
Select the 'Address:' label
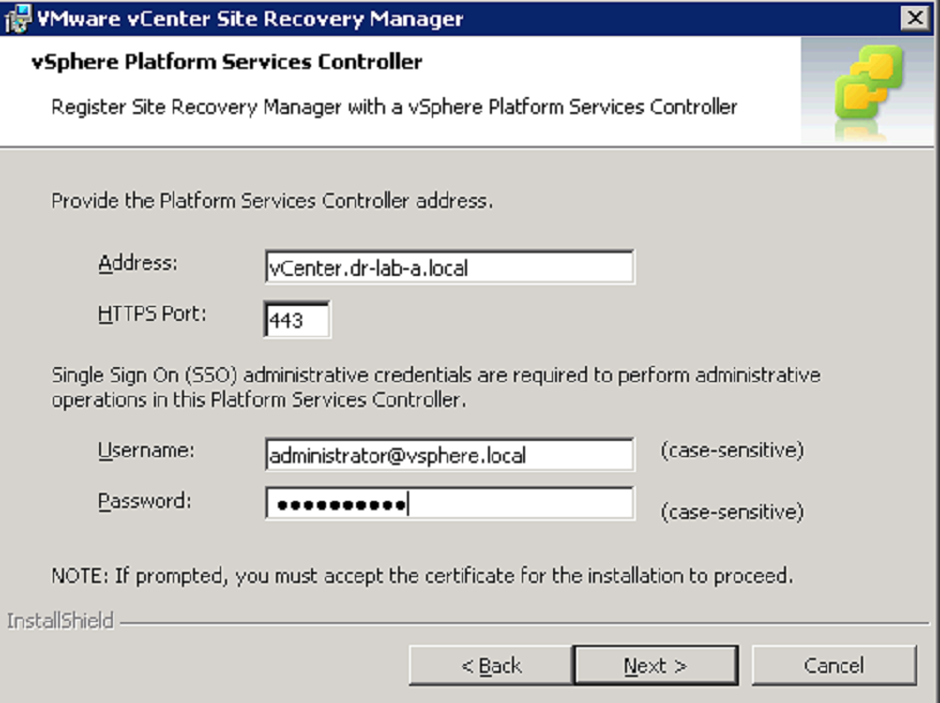click(x=138, y=263)
